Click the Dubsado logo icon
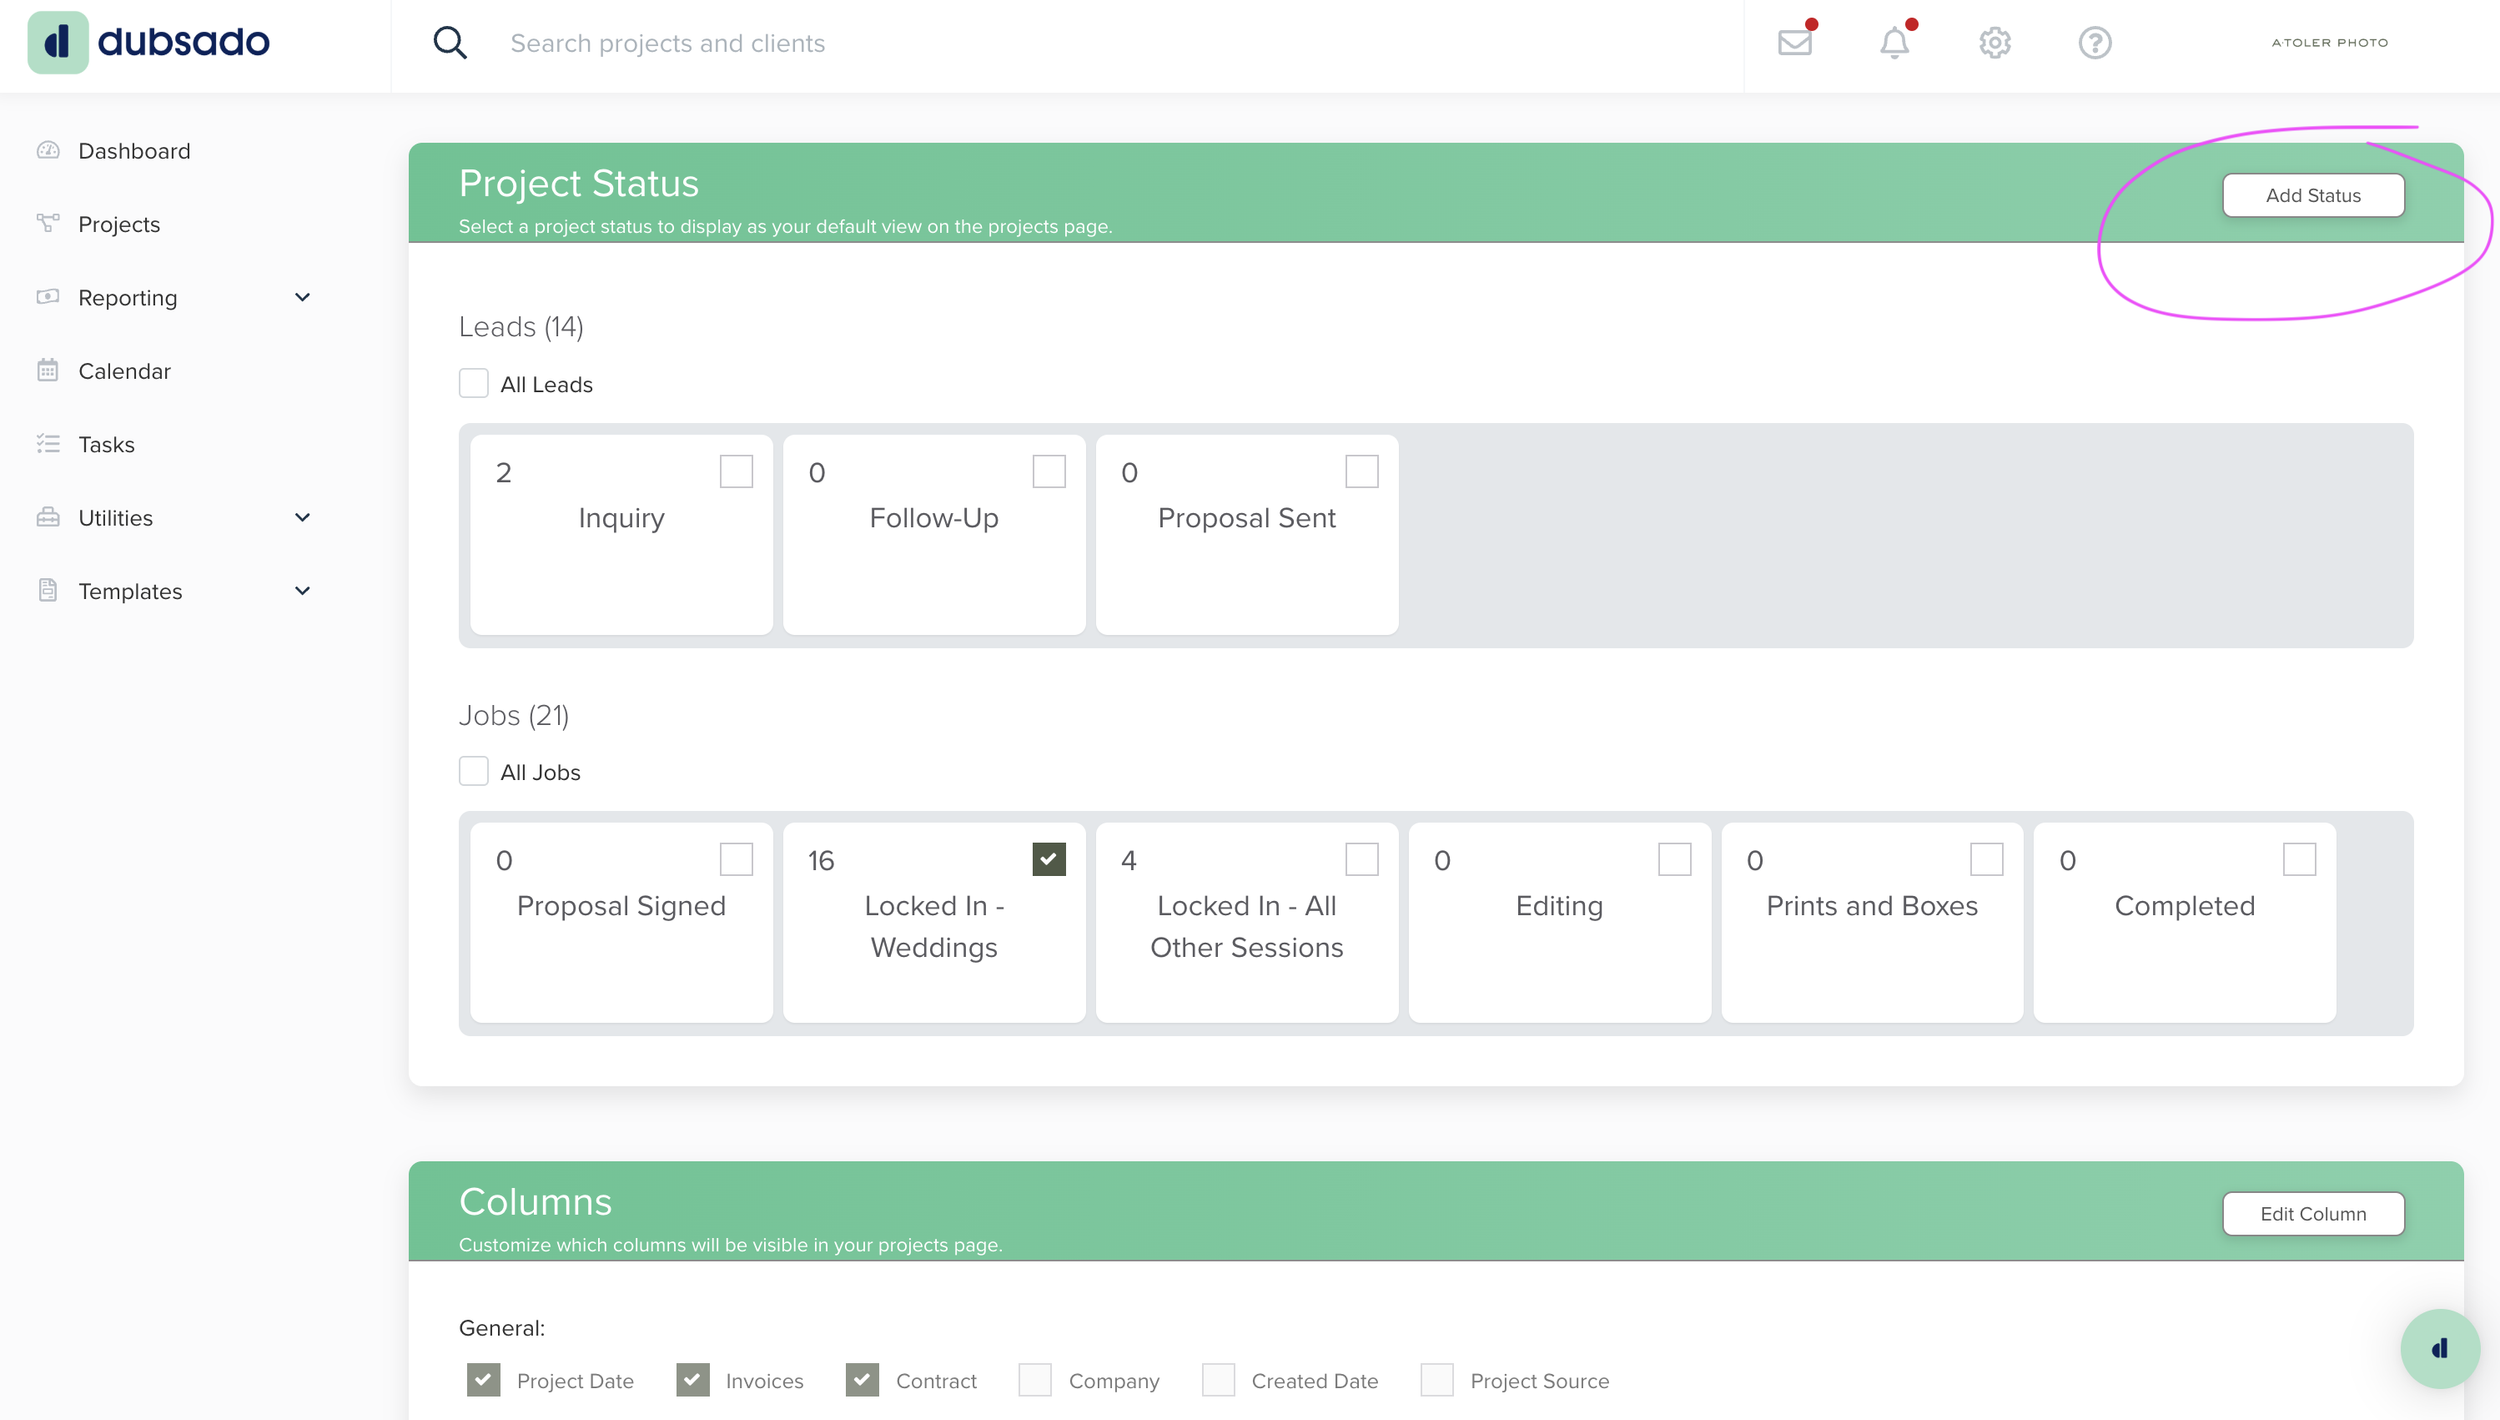This screenshot has width=2500, height=1420. 57,43
